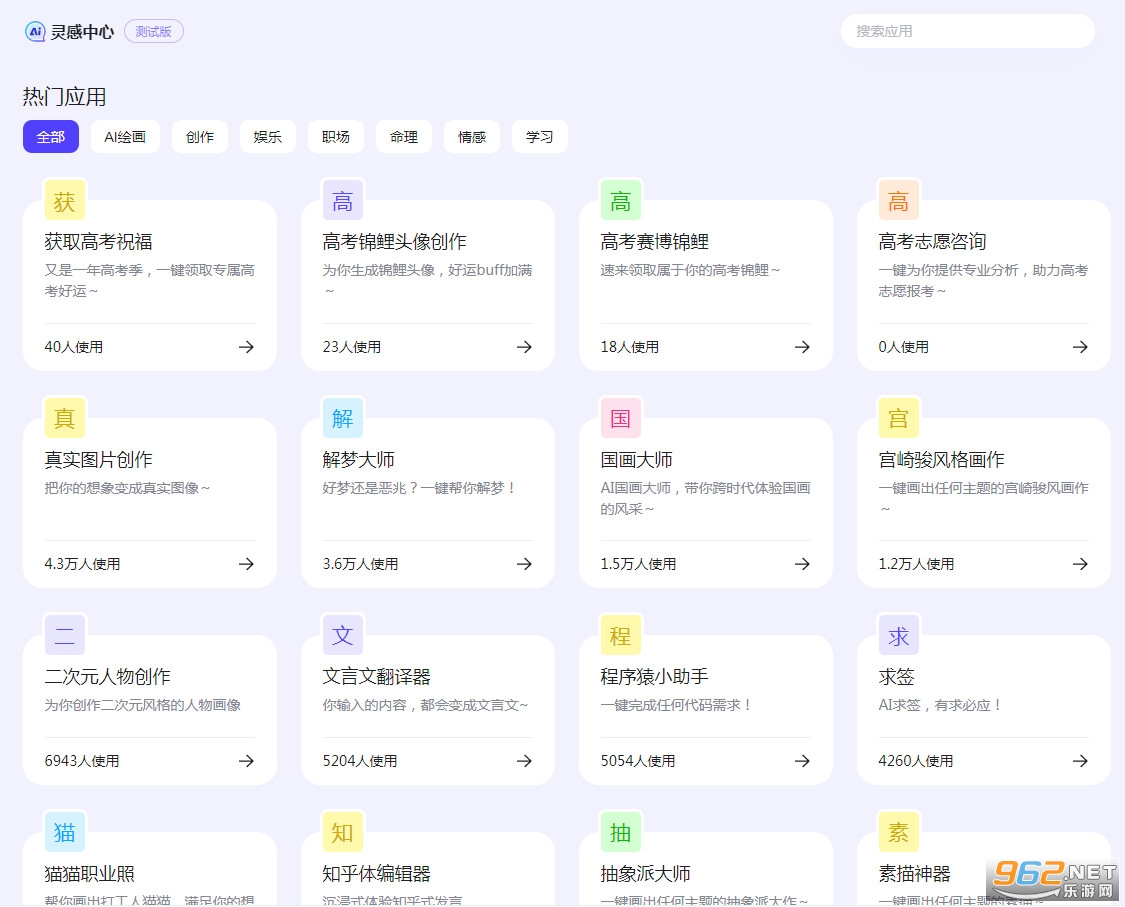
Task: Click the green 高 icon of 高考赛博锦鲤
Action: [x=621, y=201]
